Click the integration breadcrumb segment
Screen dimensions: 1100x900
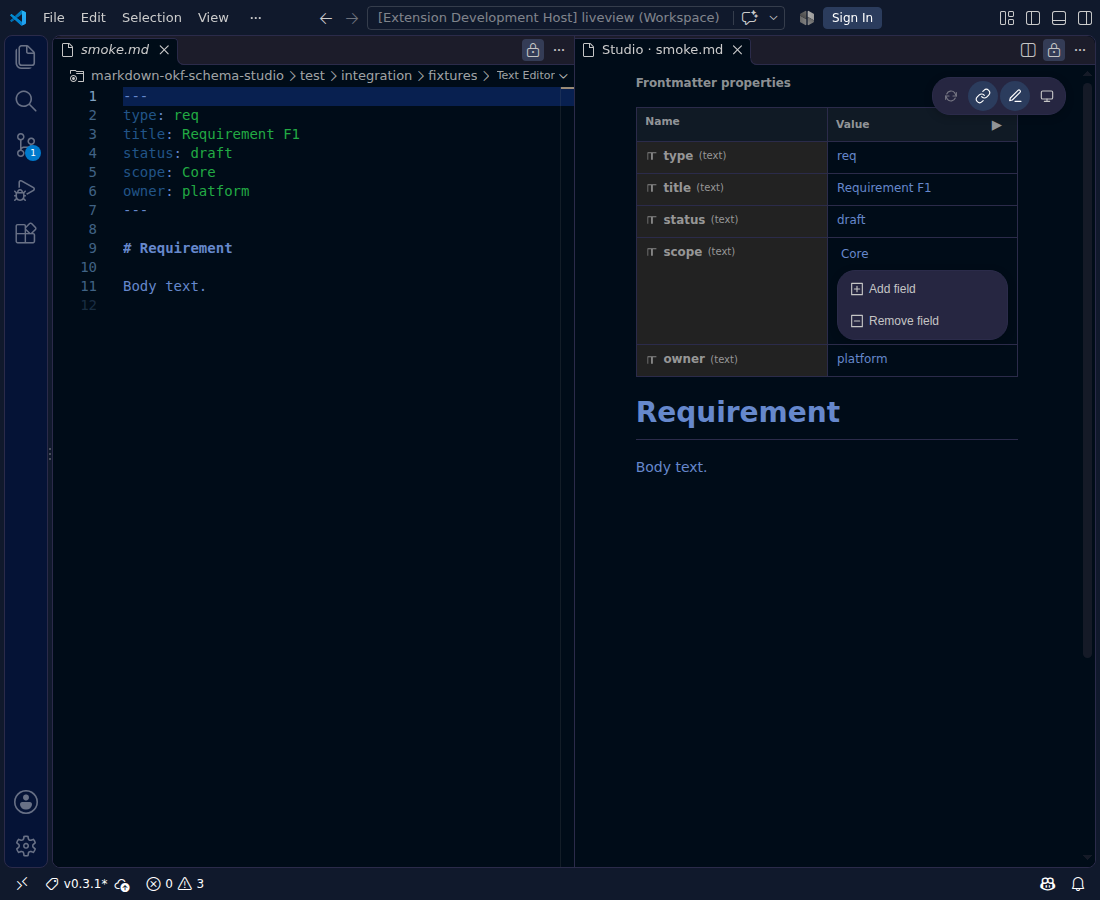[x=376, y=75]
